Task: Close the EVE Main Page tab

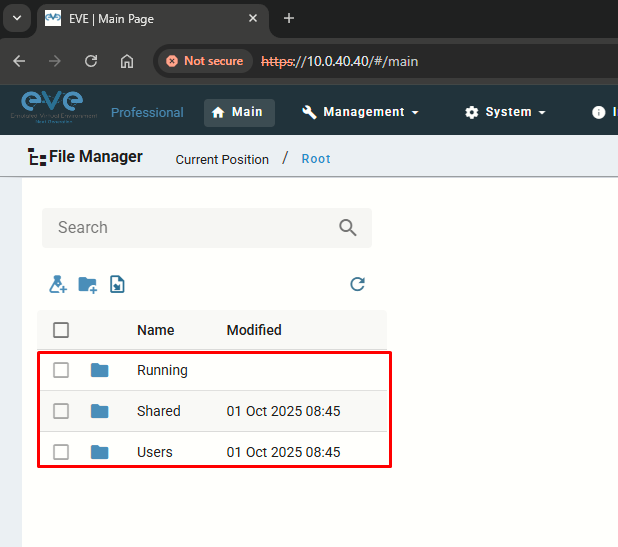Action: 253,18
